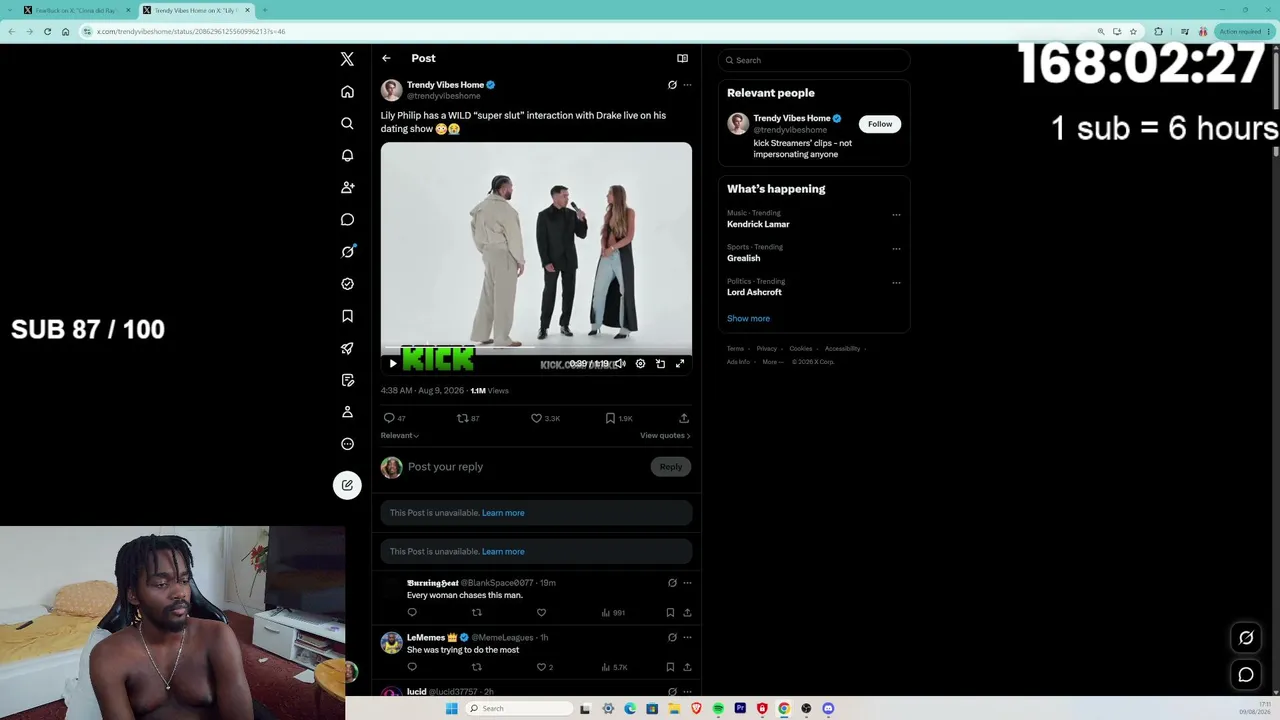Screen dimensions: 1280x720
Task: Open Learn more on first unavailable post
Action: click(503, 513)
